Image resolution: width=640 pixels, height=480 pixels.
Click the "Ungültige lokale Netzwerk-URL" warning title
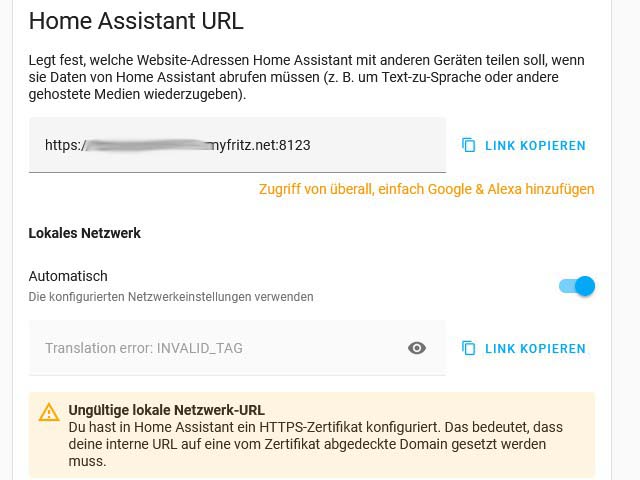(x=166, y=410)
